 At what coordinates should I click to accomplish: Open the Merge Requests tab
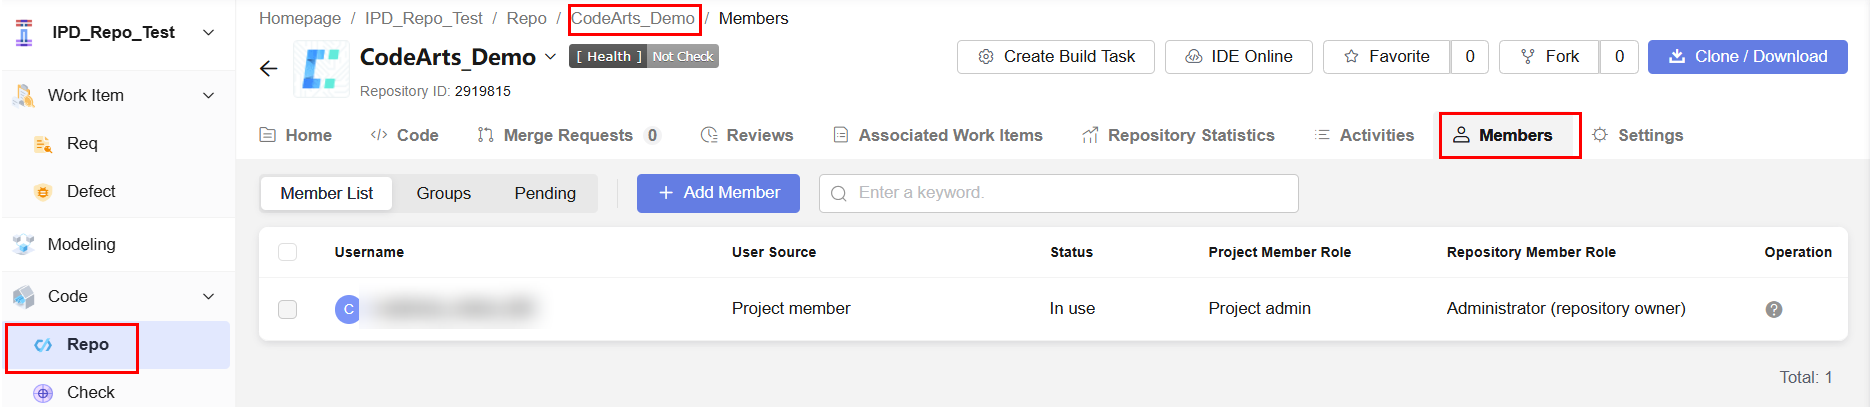tap(569, 135)
